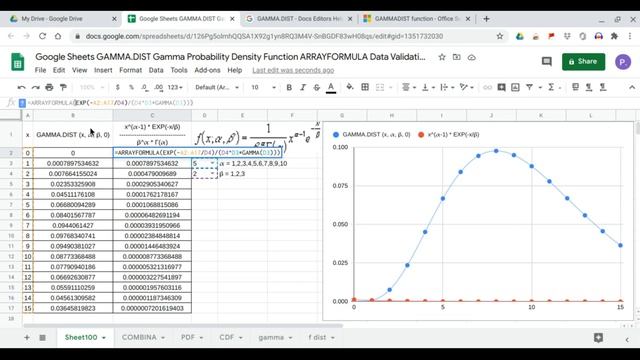Redo the last action

pos(36,87)
